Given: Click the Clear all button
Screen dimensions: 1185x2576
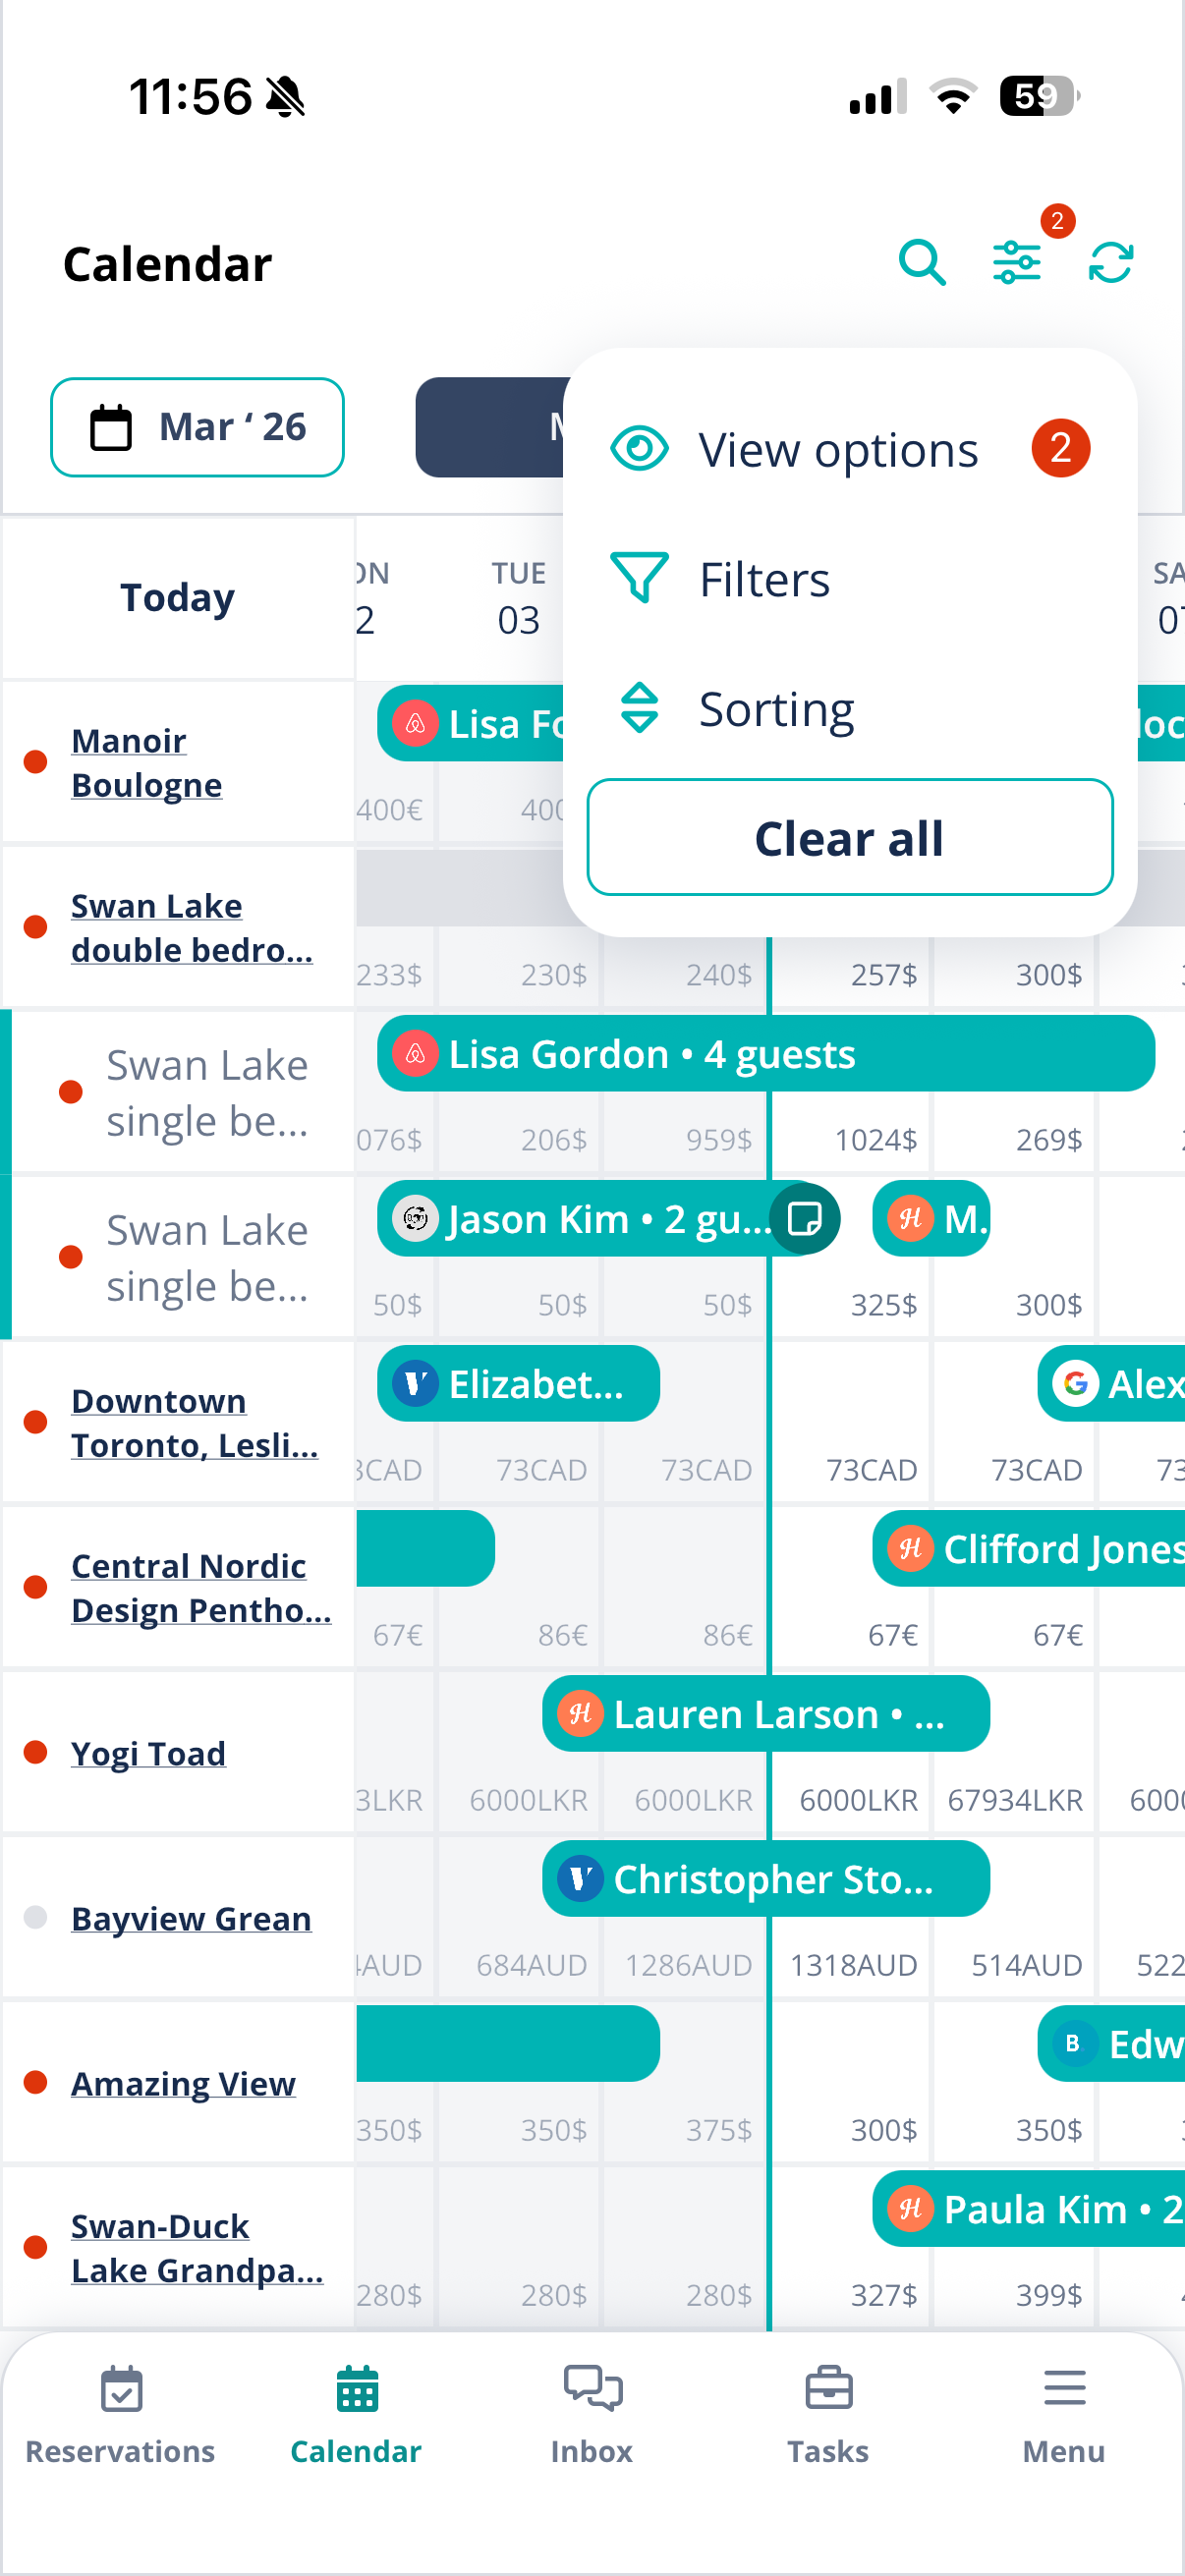Looking at the screenshot, I should [x=849, y=837].
